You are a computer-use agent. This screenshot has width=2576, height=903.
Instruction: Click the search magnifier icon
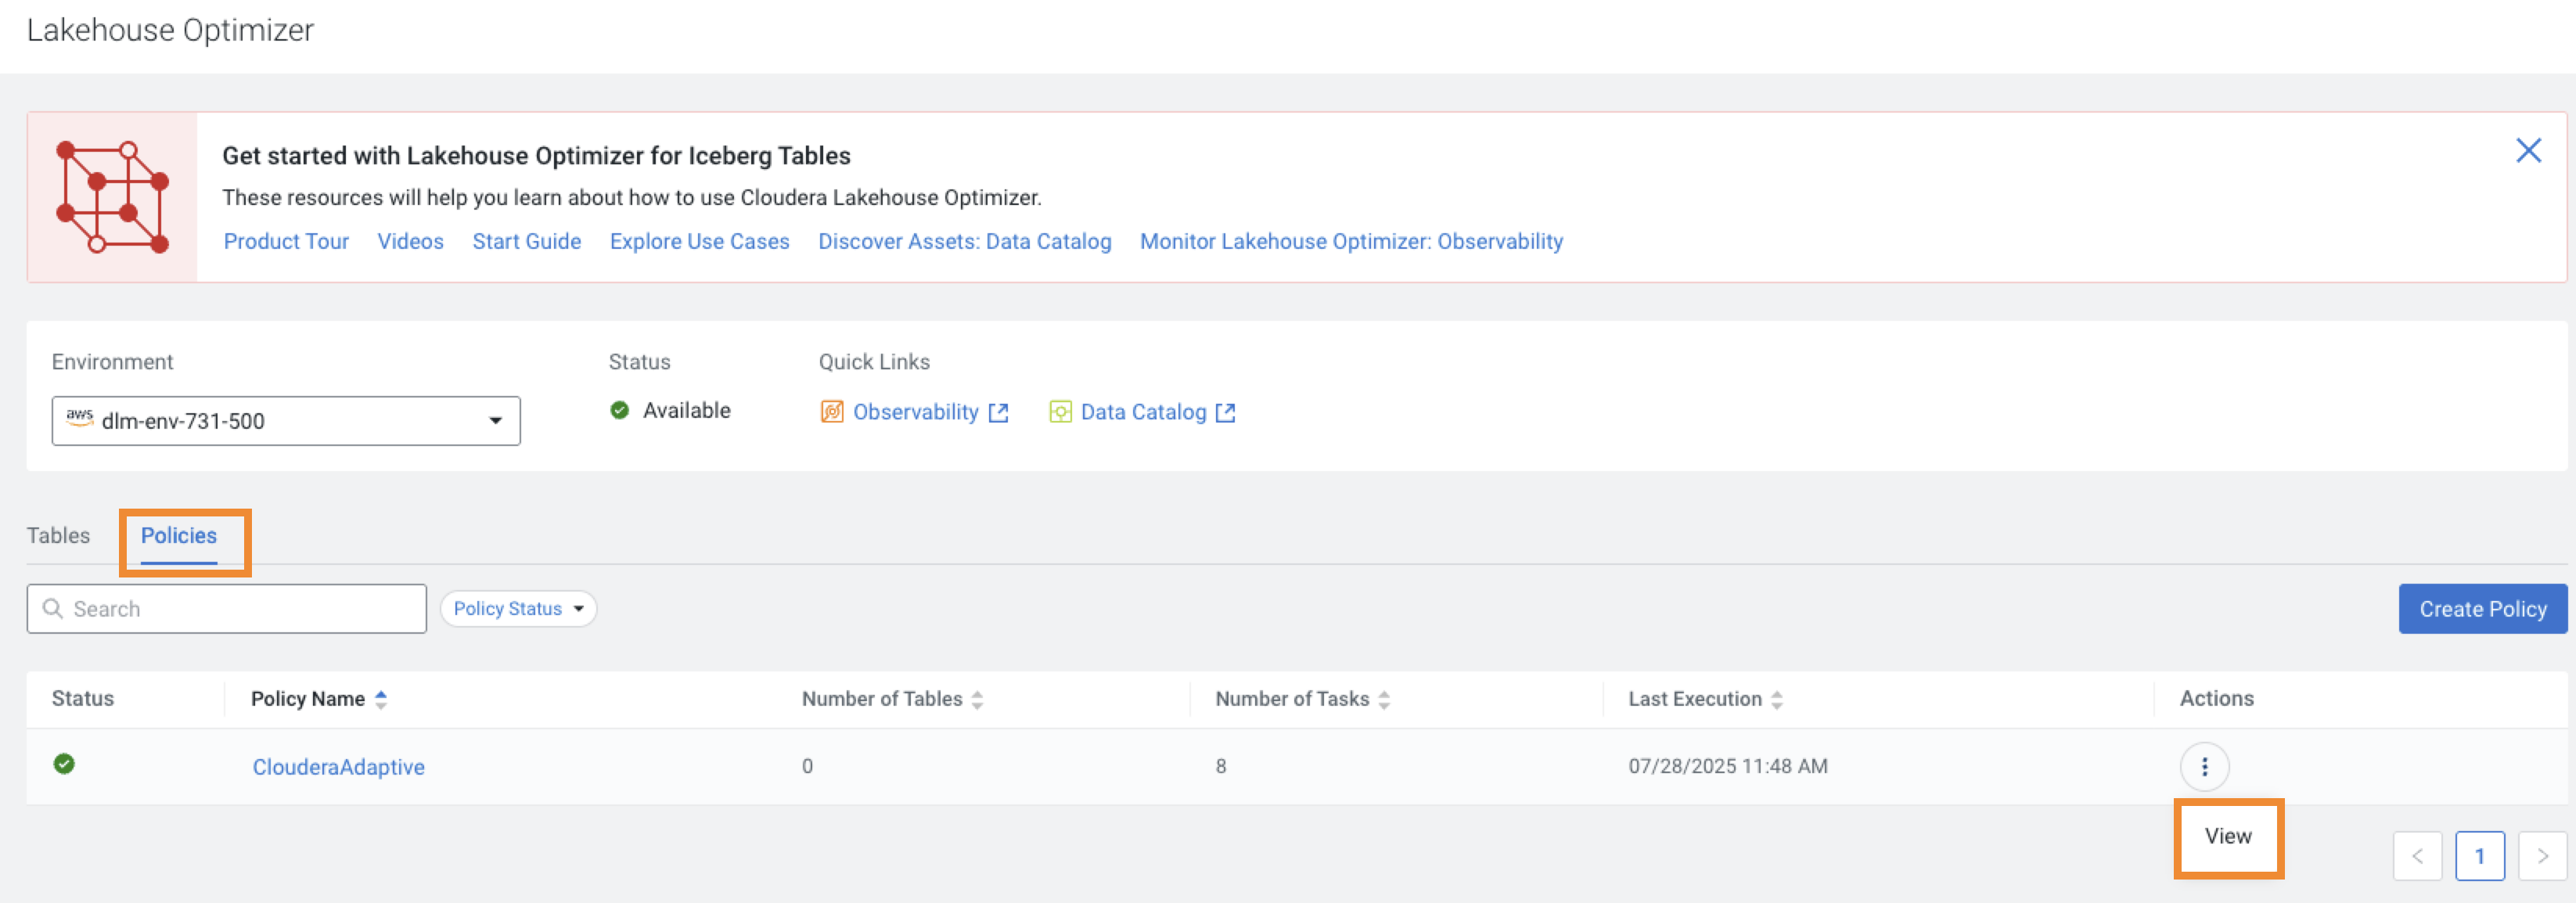click(x=52, y=608)
